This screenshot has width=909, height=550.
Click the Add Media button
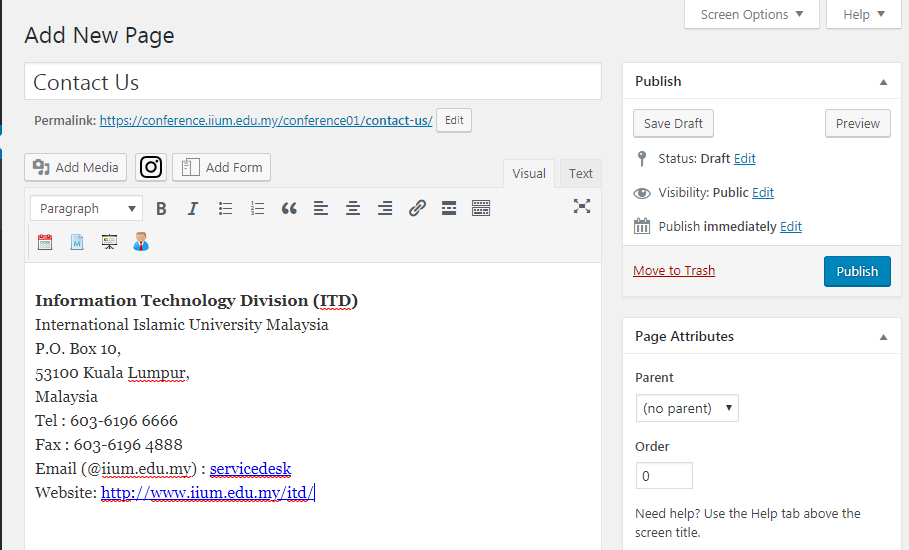click(x=75, y=167)
